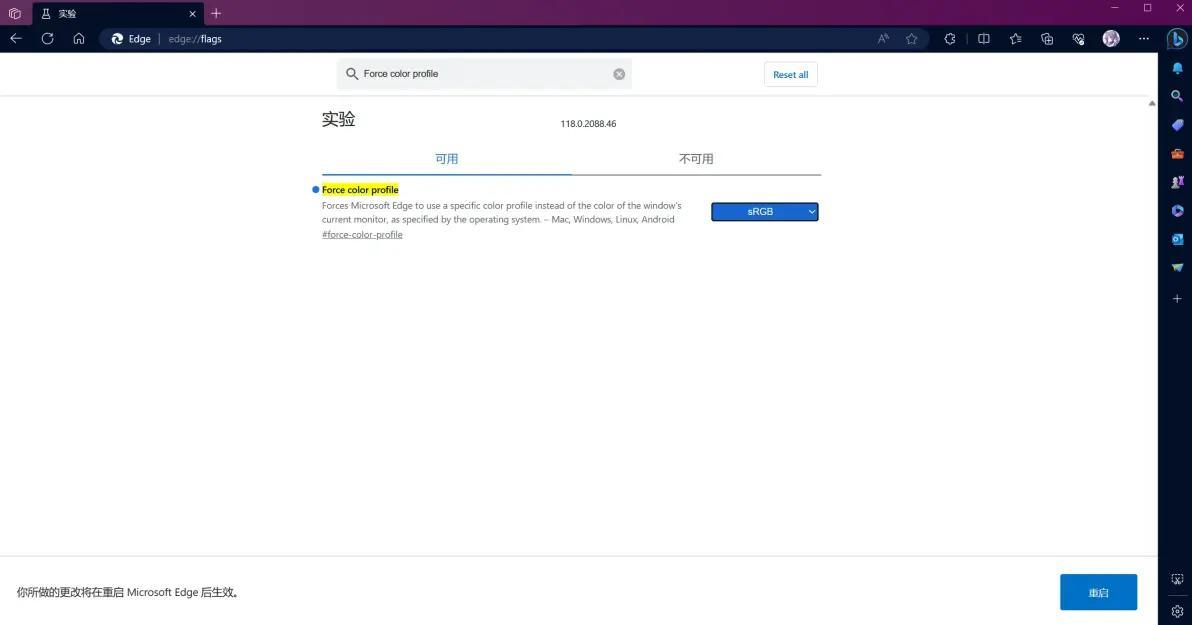The image size is (1192, 625).
Task: Switch to the 不可用 tab
Action: (x=696, y=159)
